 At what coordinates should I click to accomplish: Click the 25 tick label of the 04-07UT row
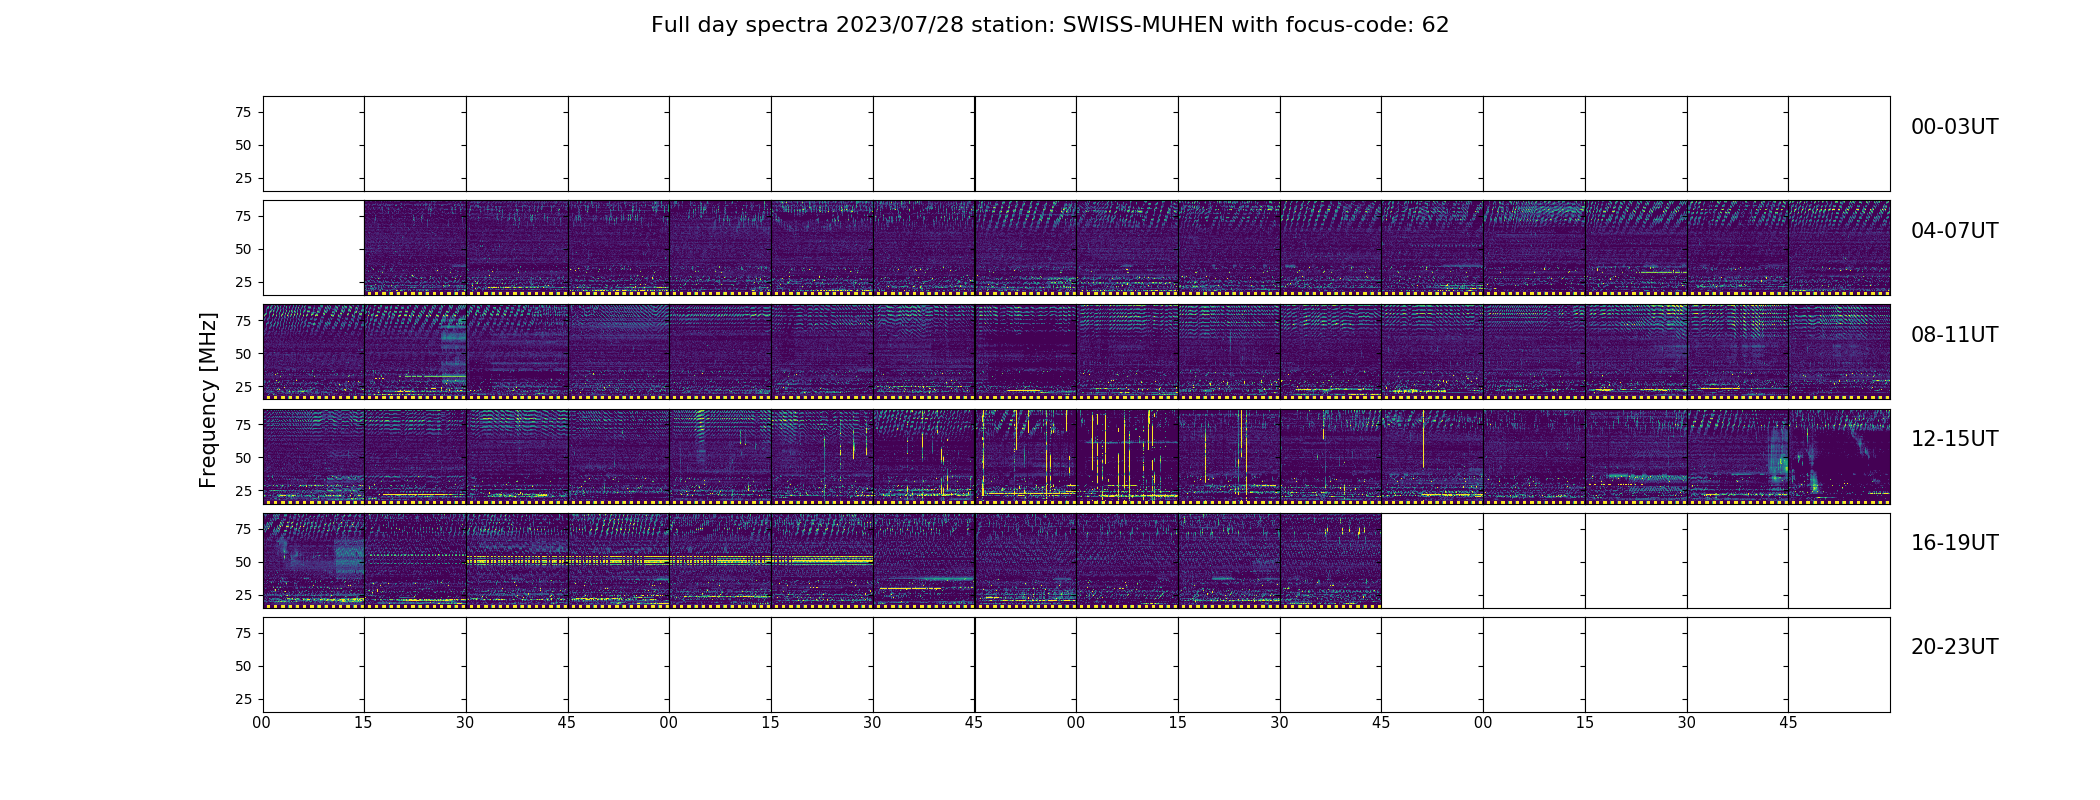pyautogui.click(x=243, y=282)
